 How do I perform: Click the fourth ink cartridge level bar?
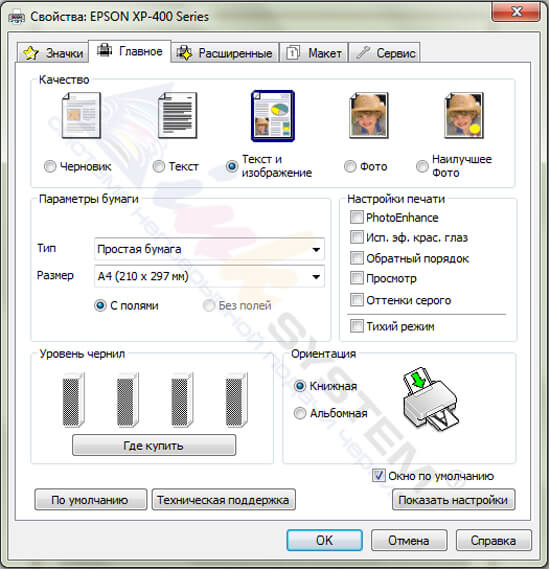pyautogui.click(x=236, y=399)
